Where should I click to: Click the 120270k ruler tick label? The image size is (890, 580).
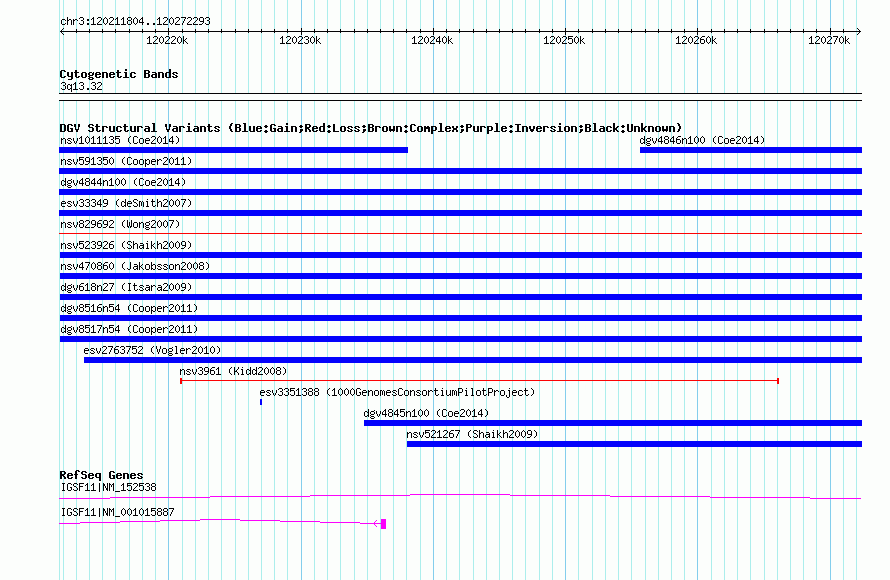[x=829, y=40]
